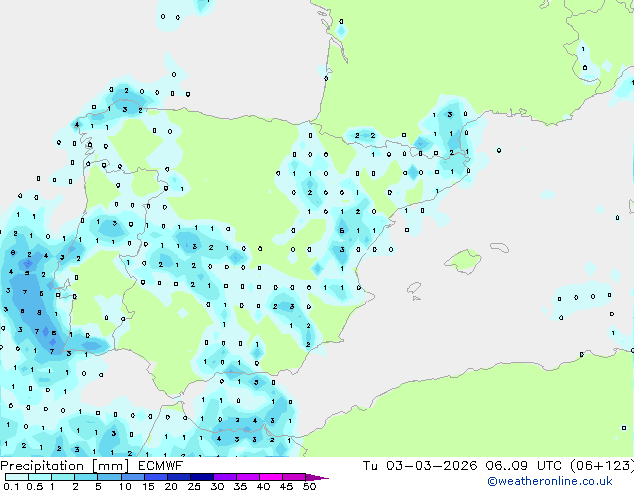This screenshot has width=634, height=490.
Task: Click the "10" legend value
Action: tap(125, 486)
